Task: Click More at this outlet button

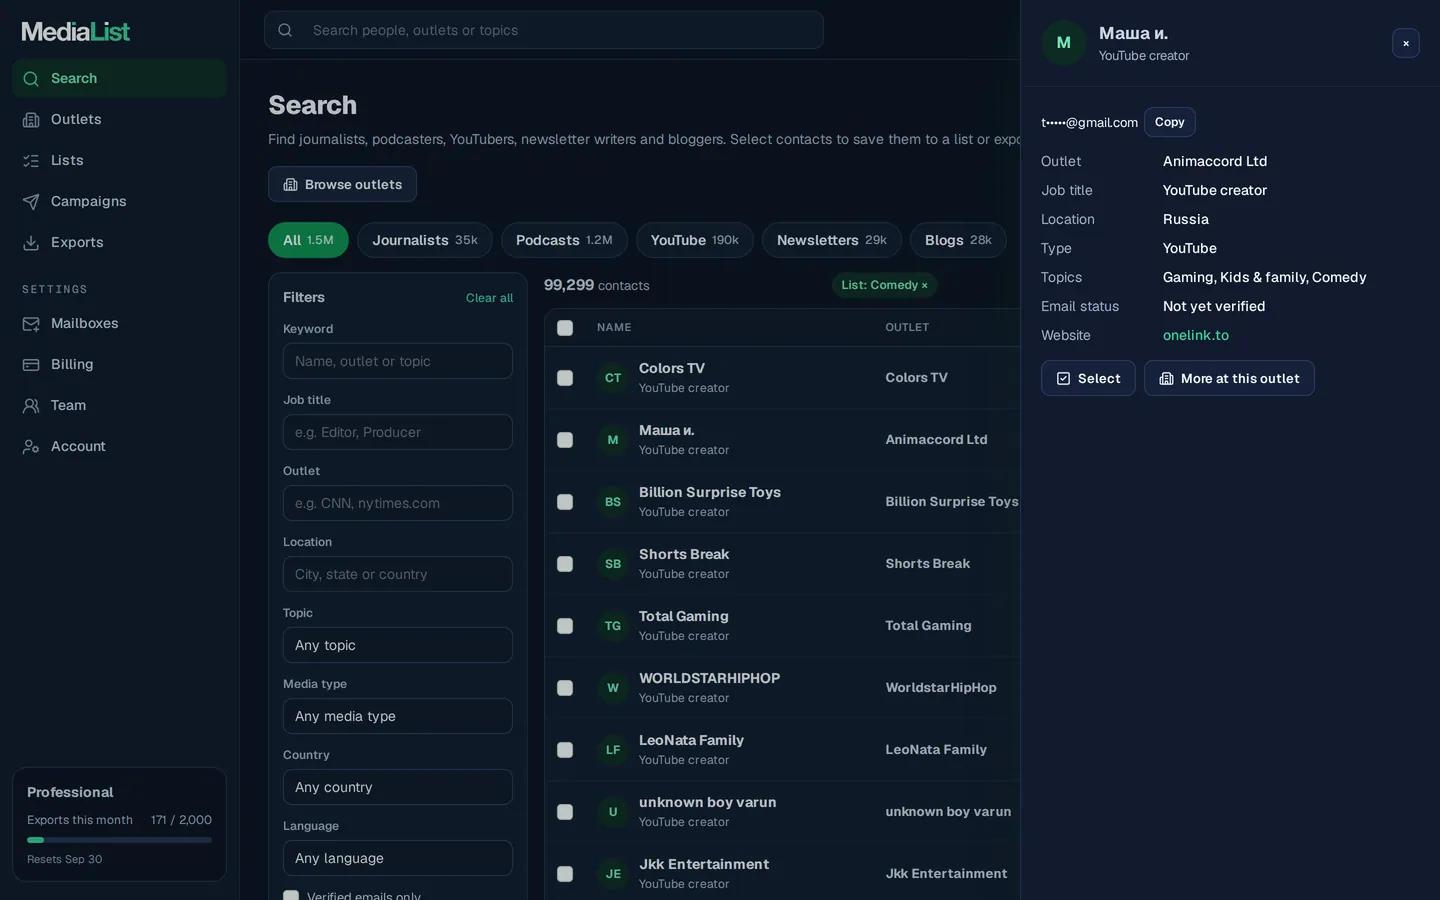Action: click(x=1229, y=378)
